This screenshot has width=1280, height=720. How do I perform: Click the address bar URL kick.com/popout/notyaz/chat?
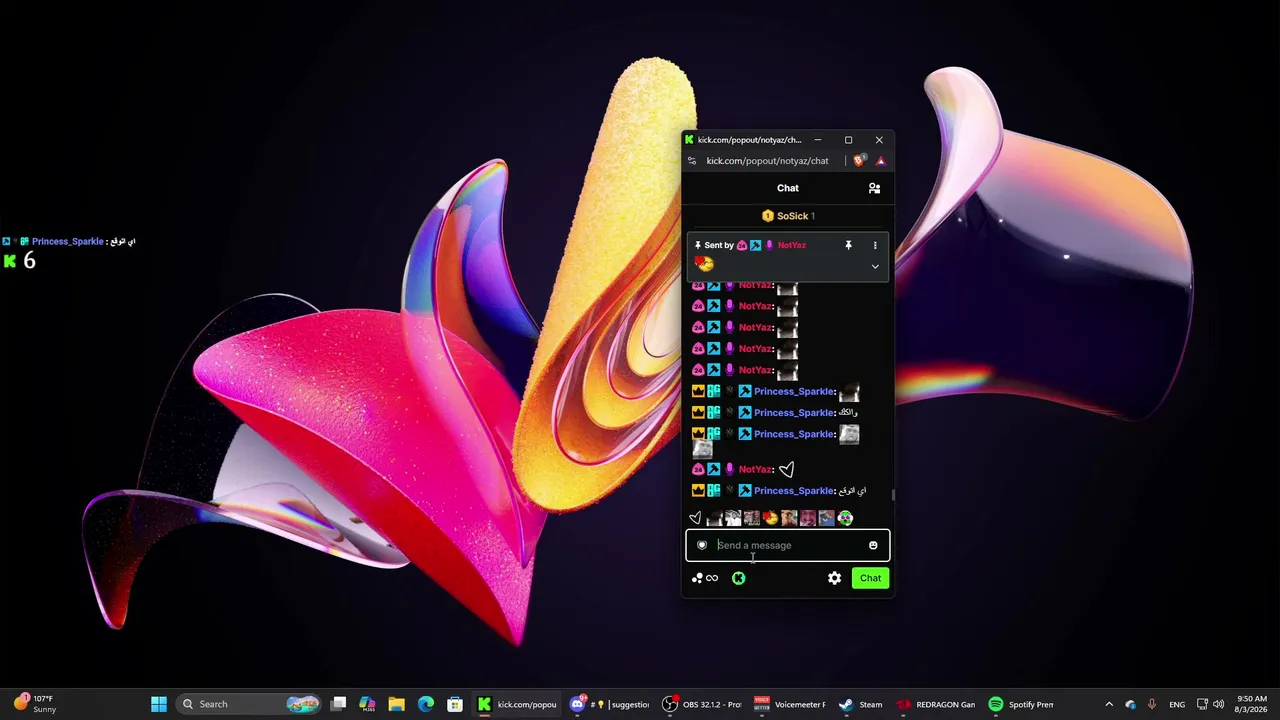(x=767, y=161)
